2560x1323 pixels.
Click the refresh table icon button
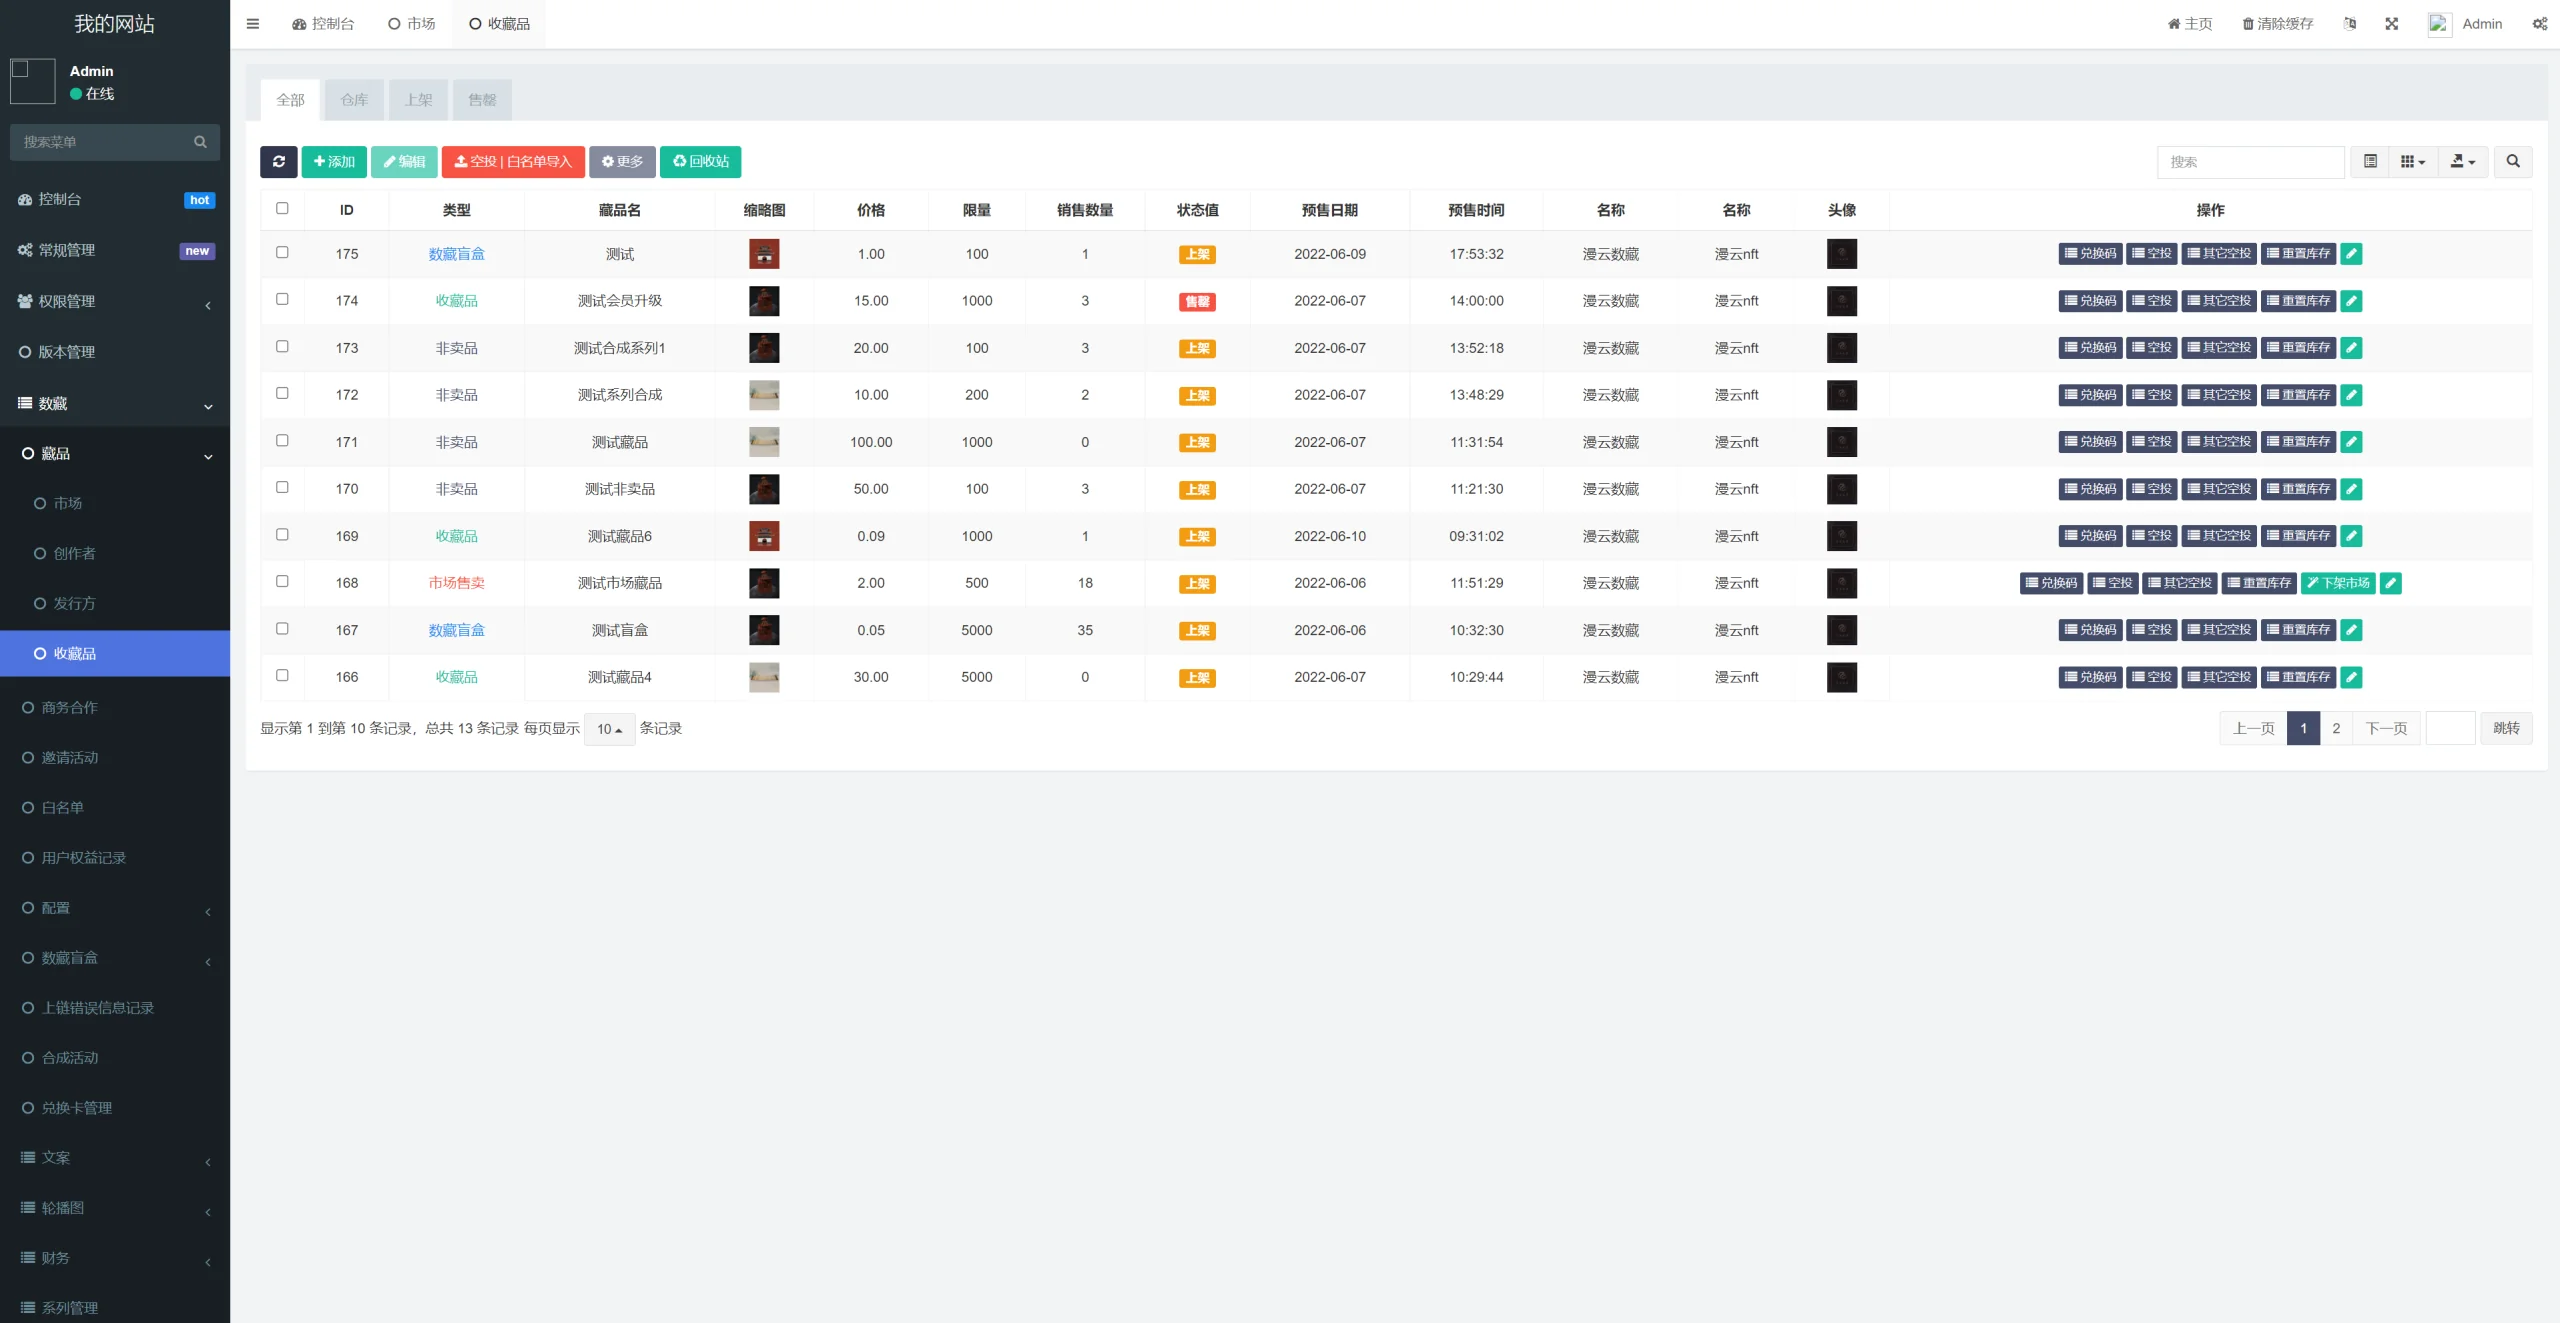tap(278, 161)
